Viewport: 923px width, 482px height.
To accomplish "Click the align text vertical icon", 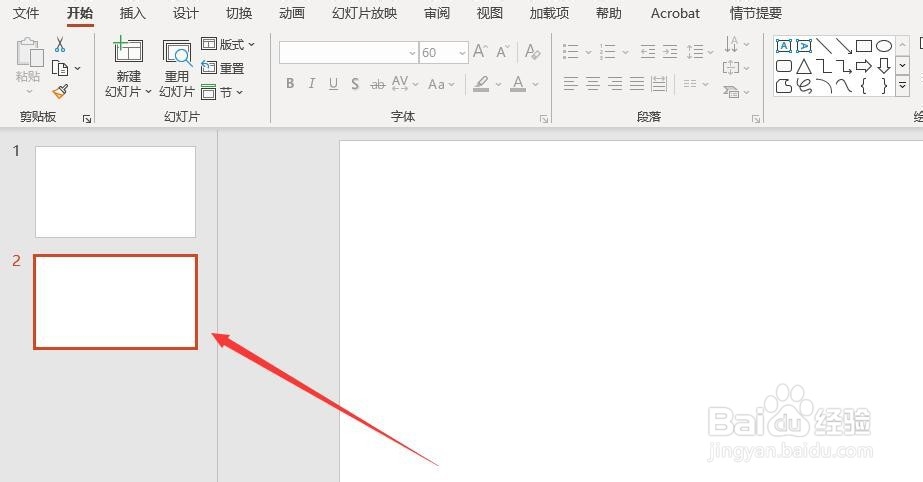I will (731, 68).
